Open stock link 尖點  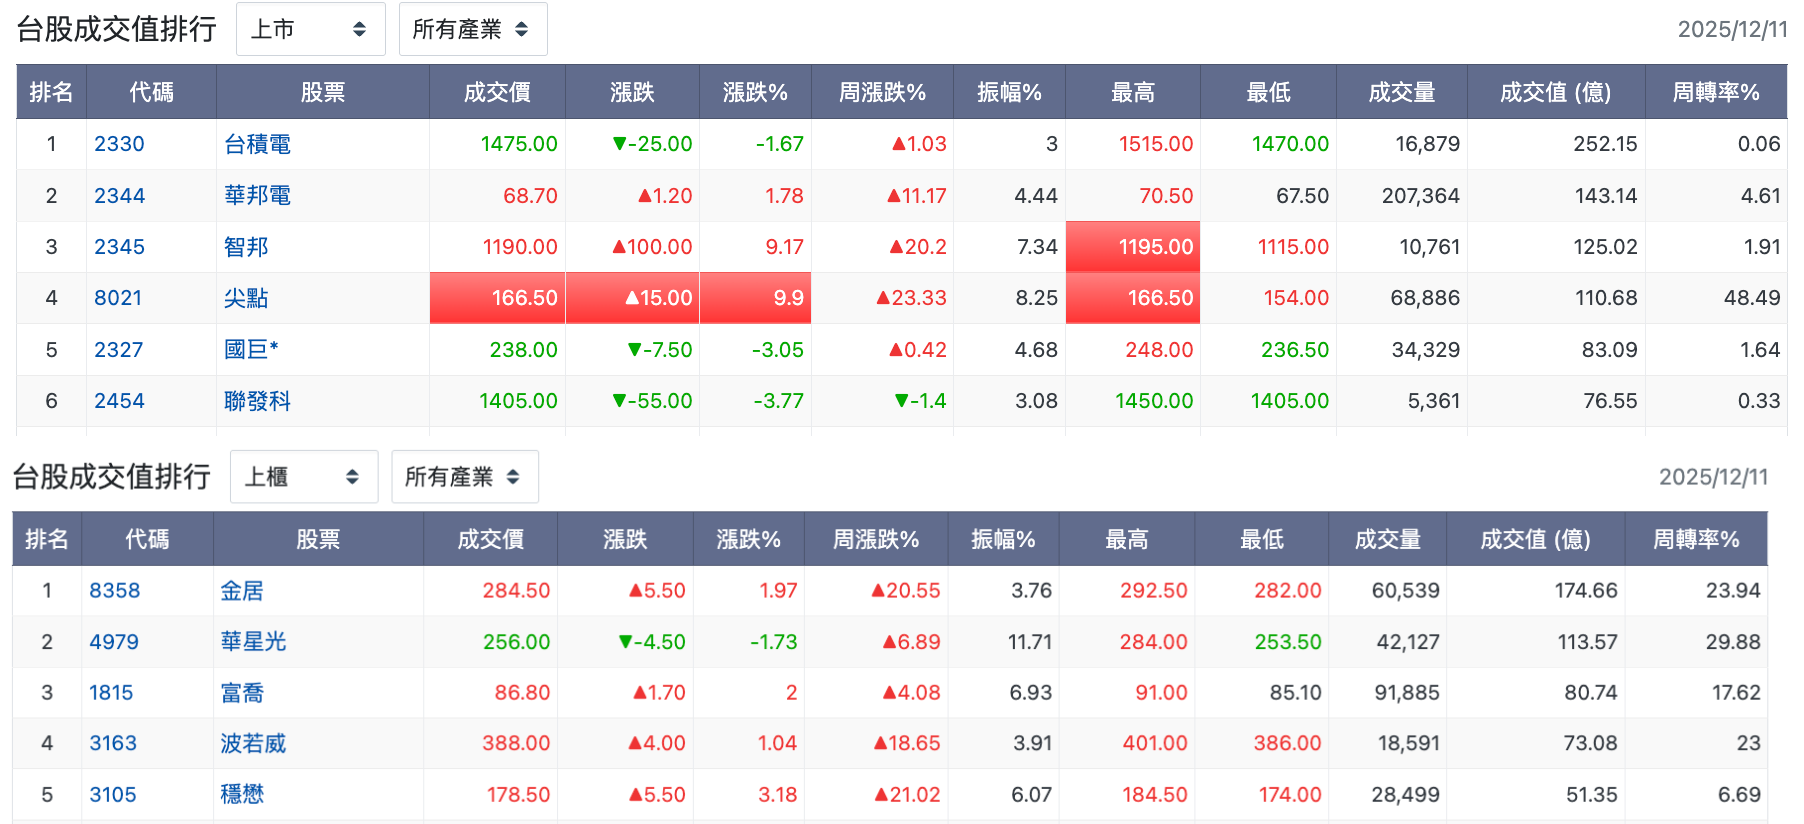(246, 298)
